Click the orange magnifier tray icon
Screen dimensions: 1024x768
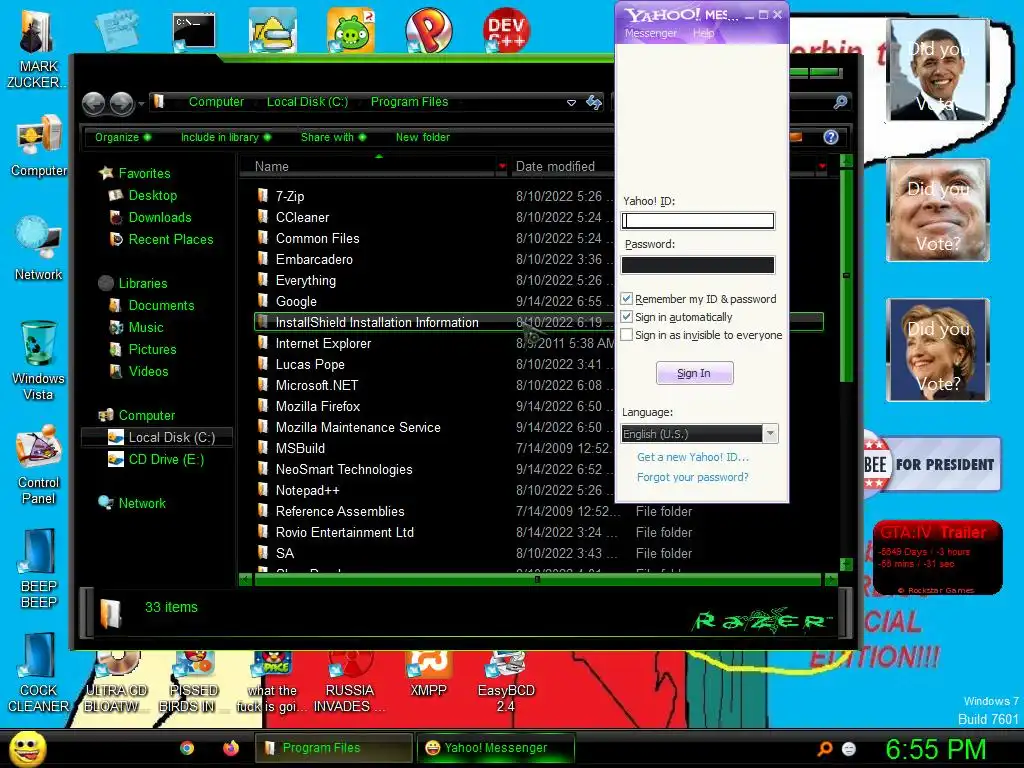tap(825, 748)
